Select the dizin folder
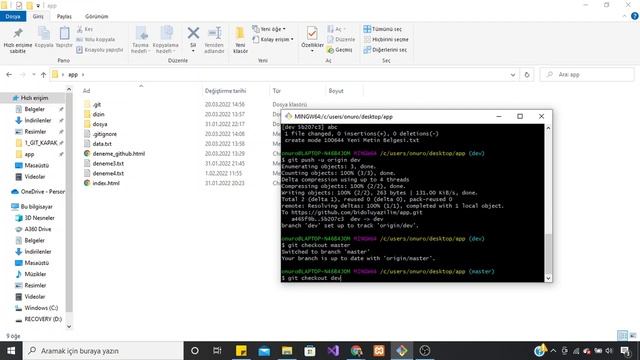 [x=98, y=114]
